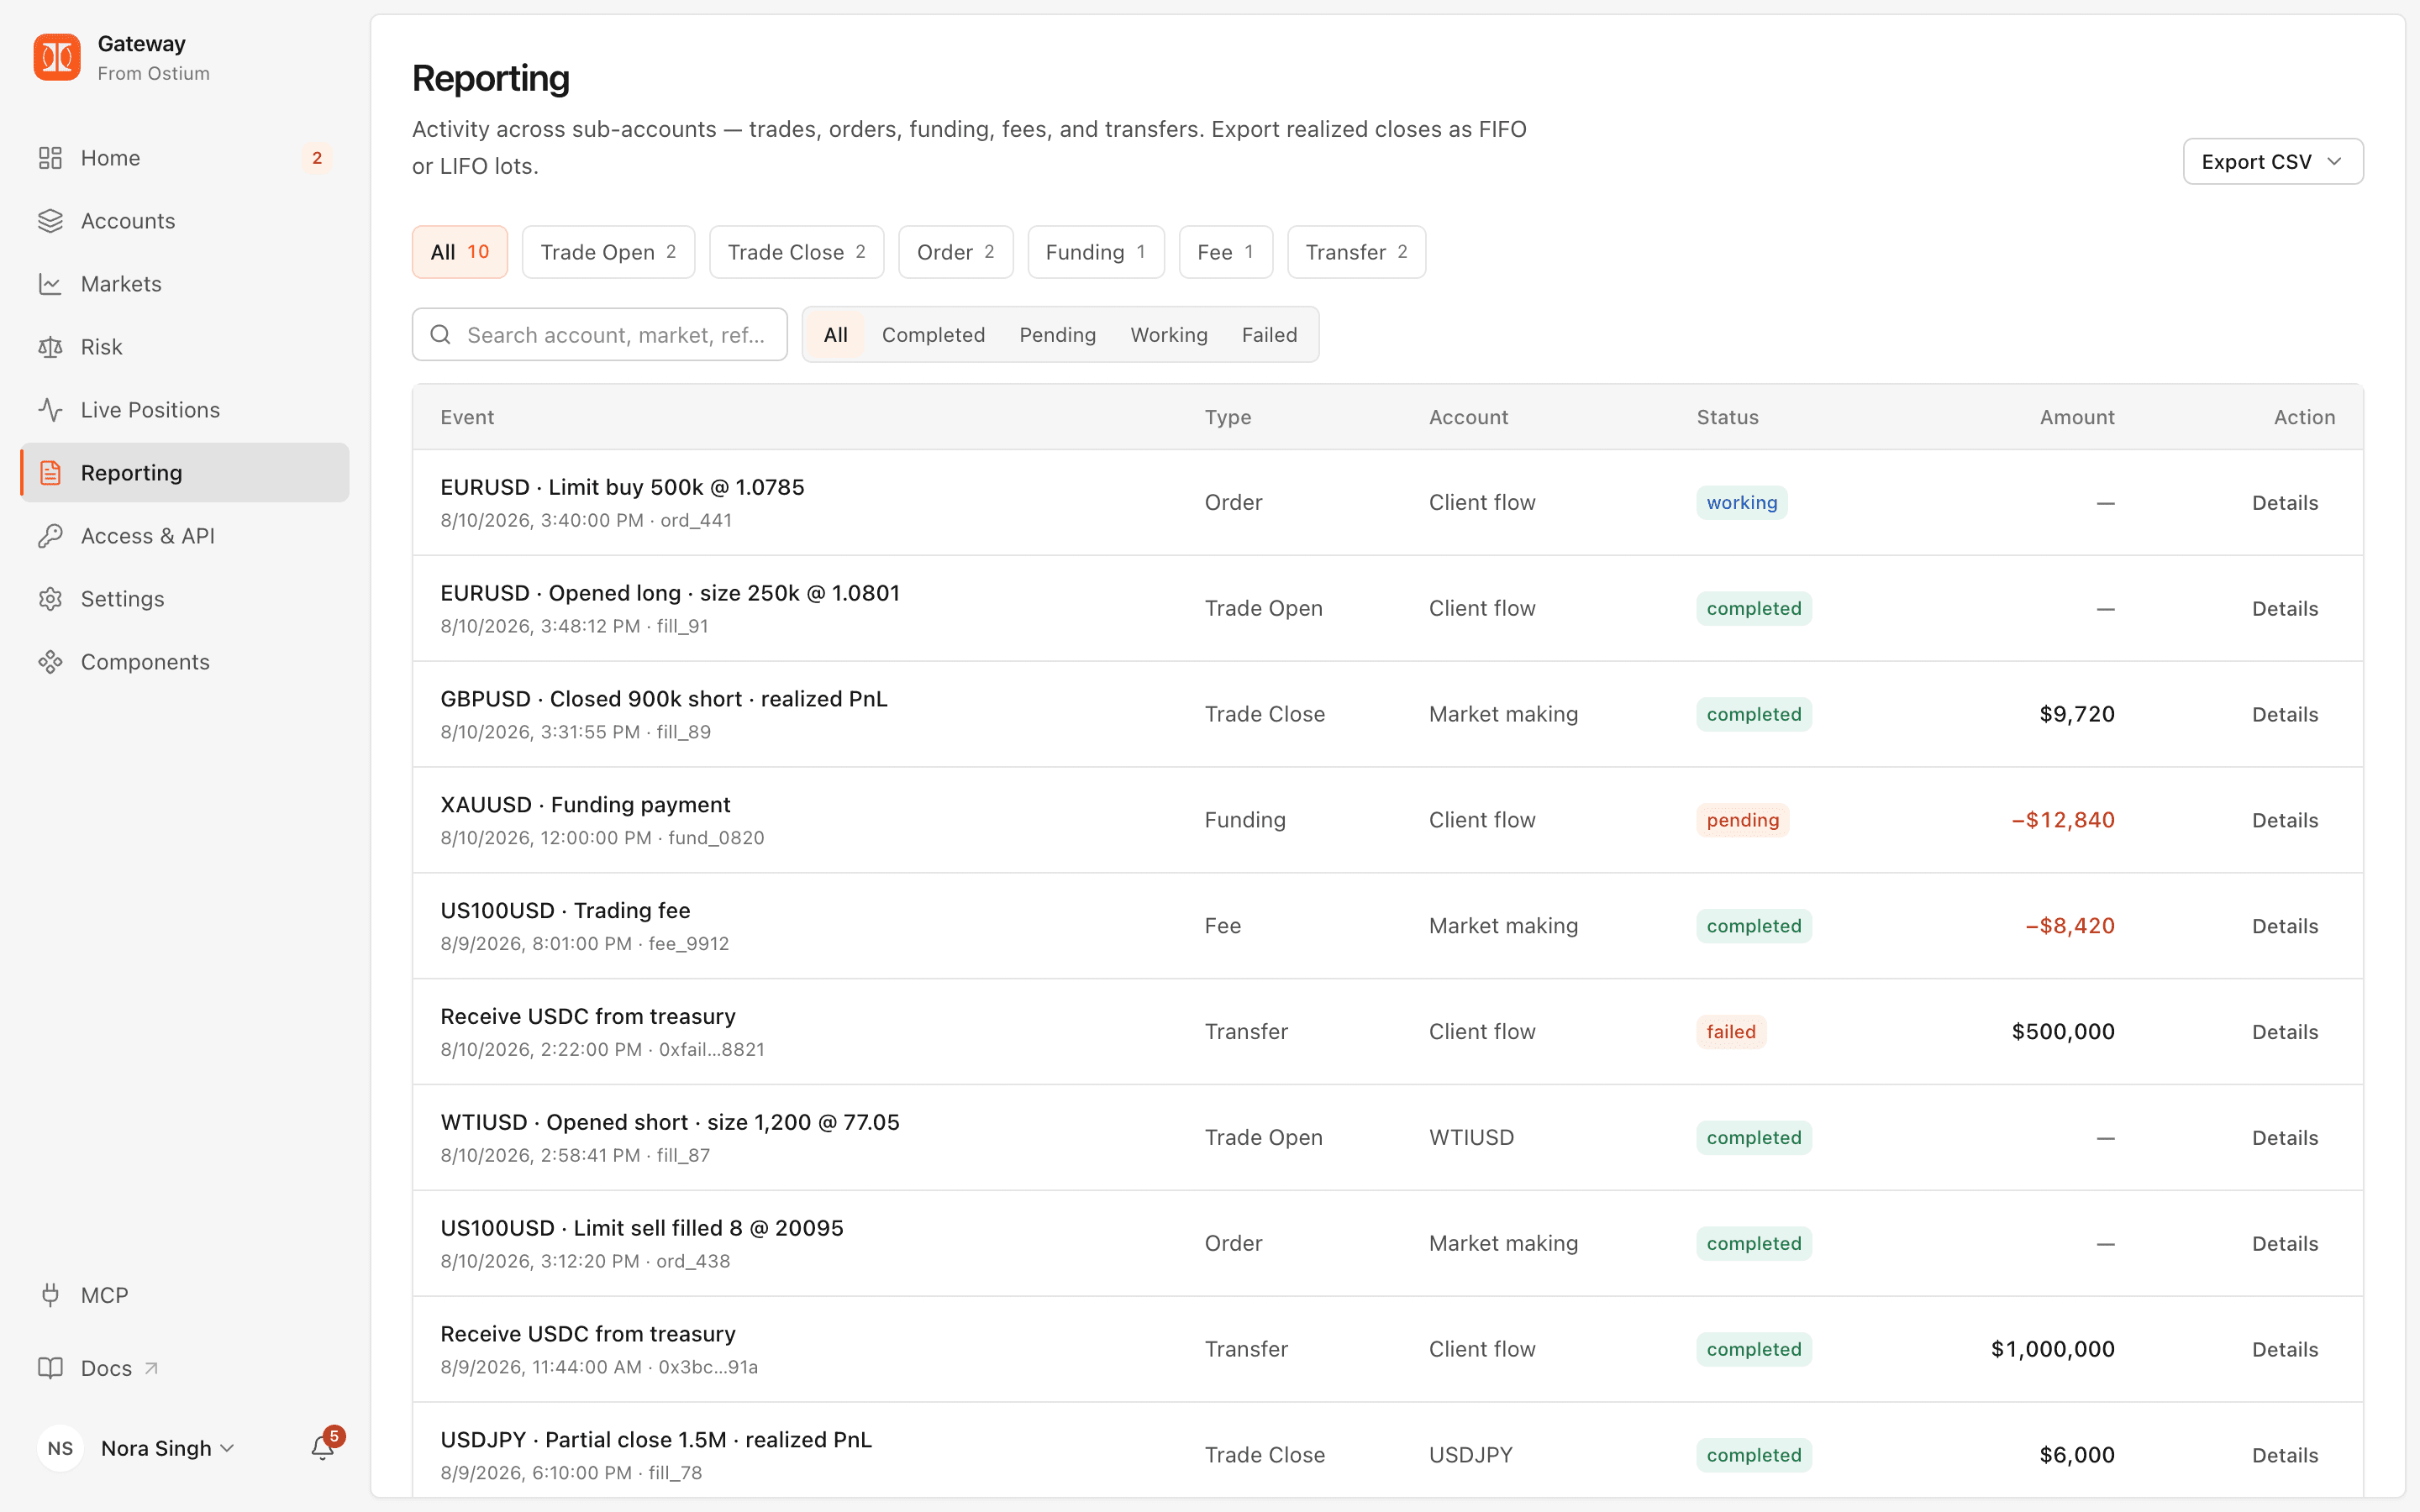Expand the Nora Singh account menu
The width and height of the screenshot is (2420, 1512).
click(x=167, y=1448)
